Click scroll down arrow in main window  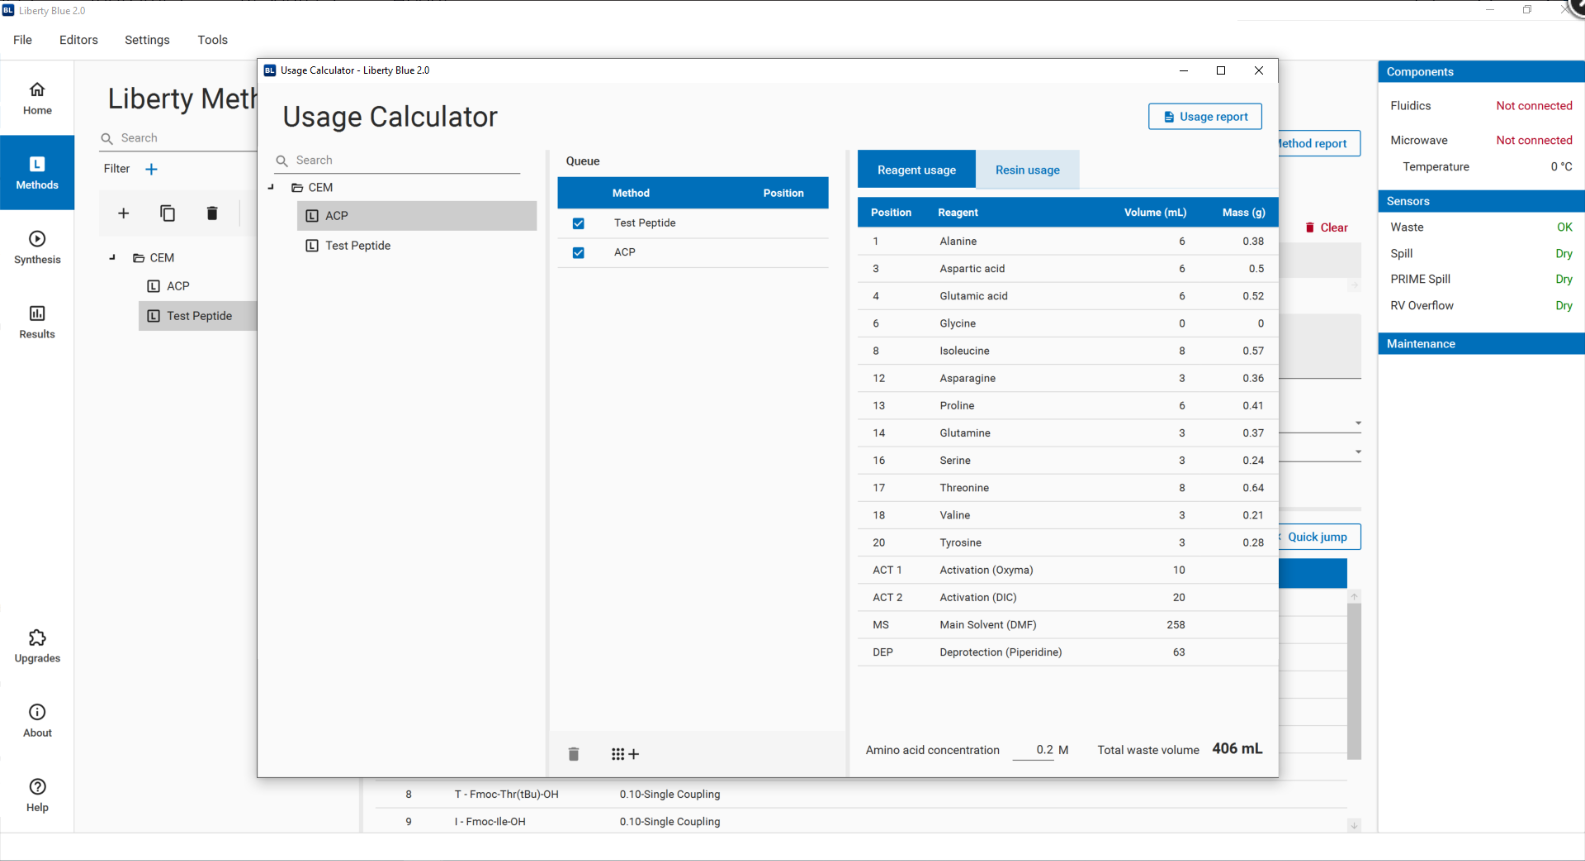[1354, 825]
